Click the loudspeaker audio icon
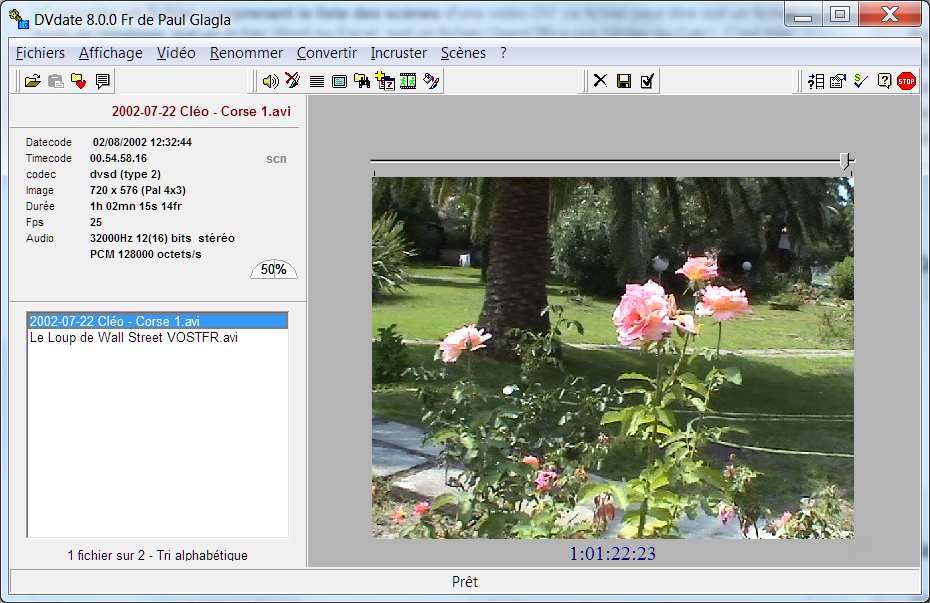This screenshot has height=603, width=930. tap(270, 81)
